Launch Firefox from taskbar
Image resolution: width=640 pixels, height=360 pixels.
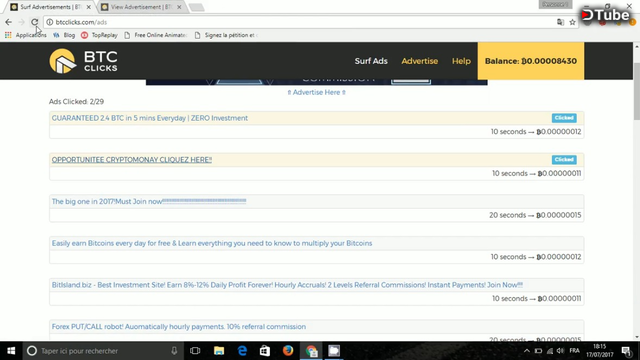288,351
